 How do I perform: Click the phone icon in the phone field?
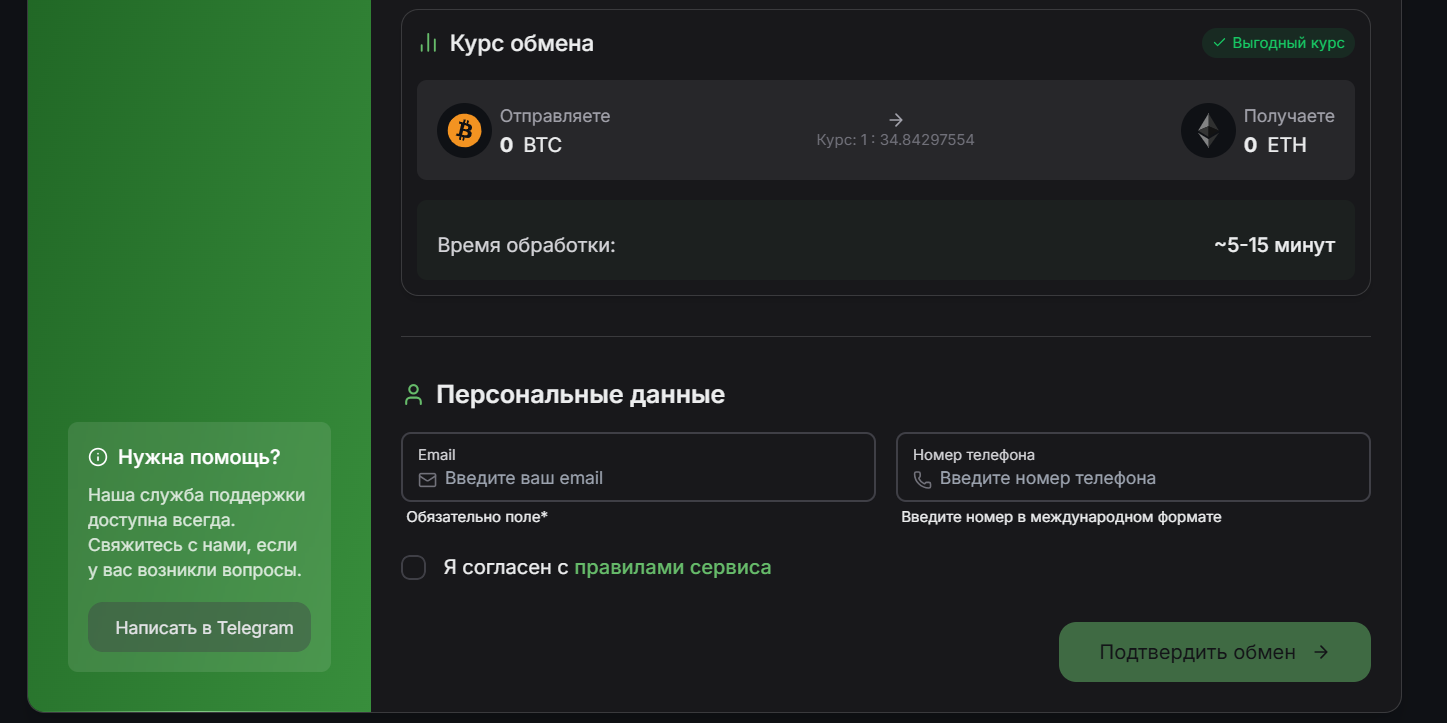pos(922,479)
